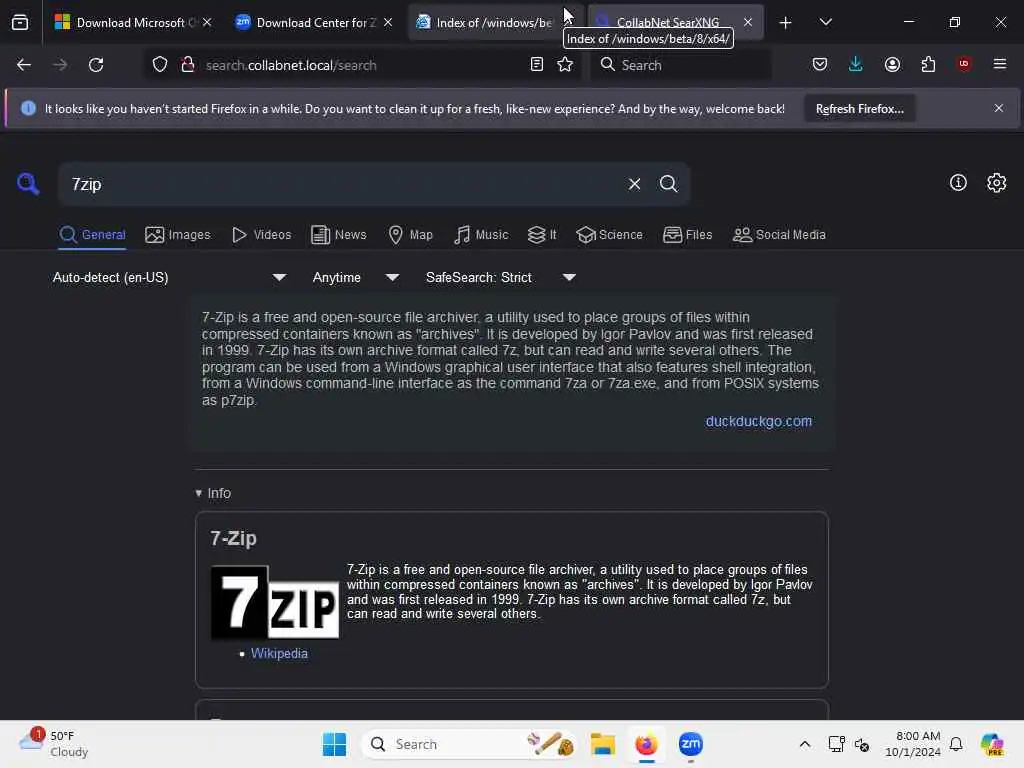1024x768 pixels.
Task: Close the Download Microsoft tab
Action: (x=207, y=22)
